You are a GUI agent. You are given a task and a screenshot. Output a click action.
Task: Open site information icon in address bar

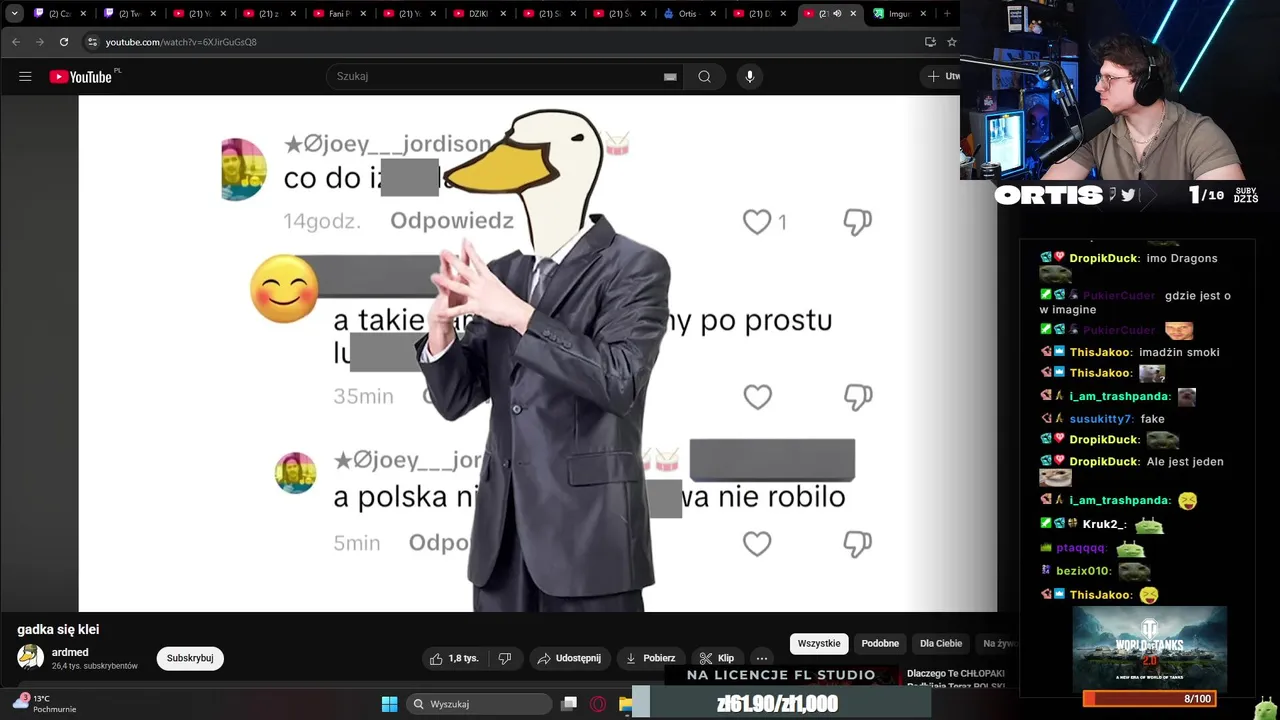coord(92,42)
